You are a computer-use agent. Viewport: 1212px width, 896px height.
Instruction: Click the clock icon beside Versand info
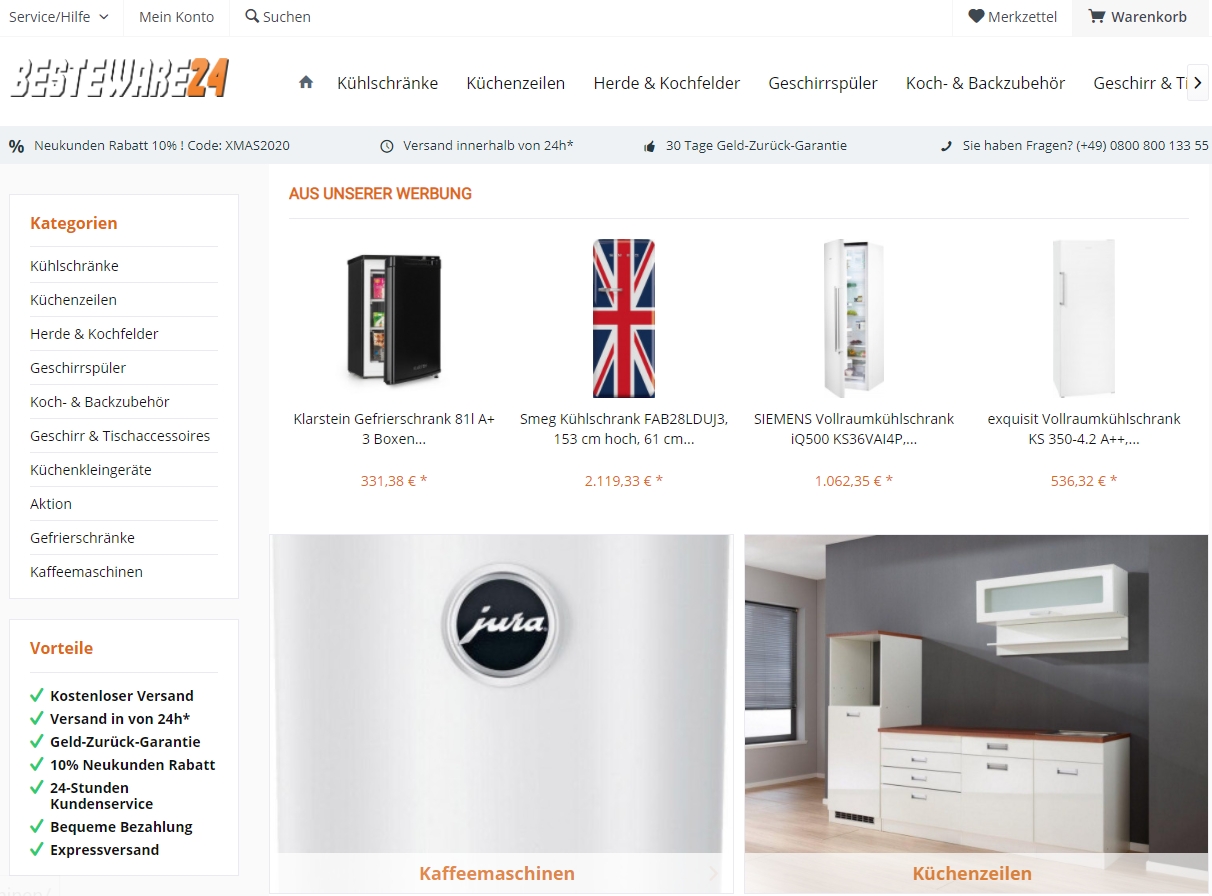(387, 146)
